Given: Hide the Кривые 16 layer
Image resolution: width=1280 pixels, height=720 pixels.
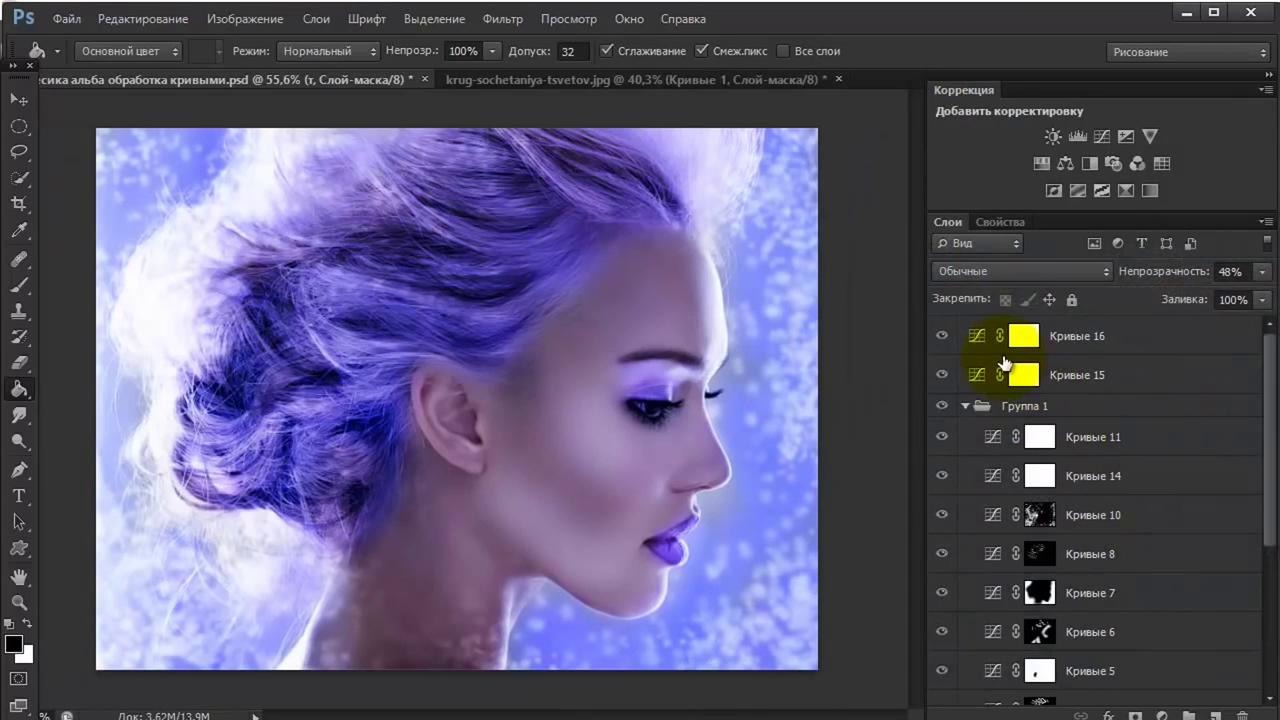Looking at the screenshot, I should [x=942, y=336].
